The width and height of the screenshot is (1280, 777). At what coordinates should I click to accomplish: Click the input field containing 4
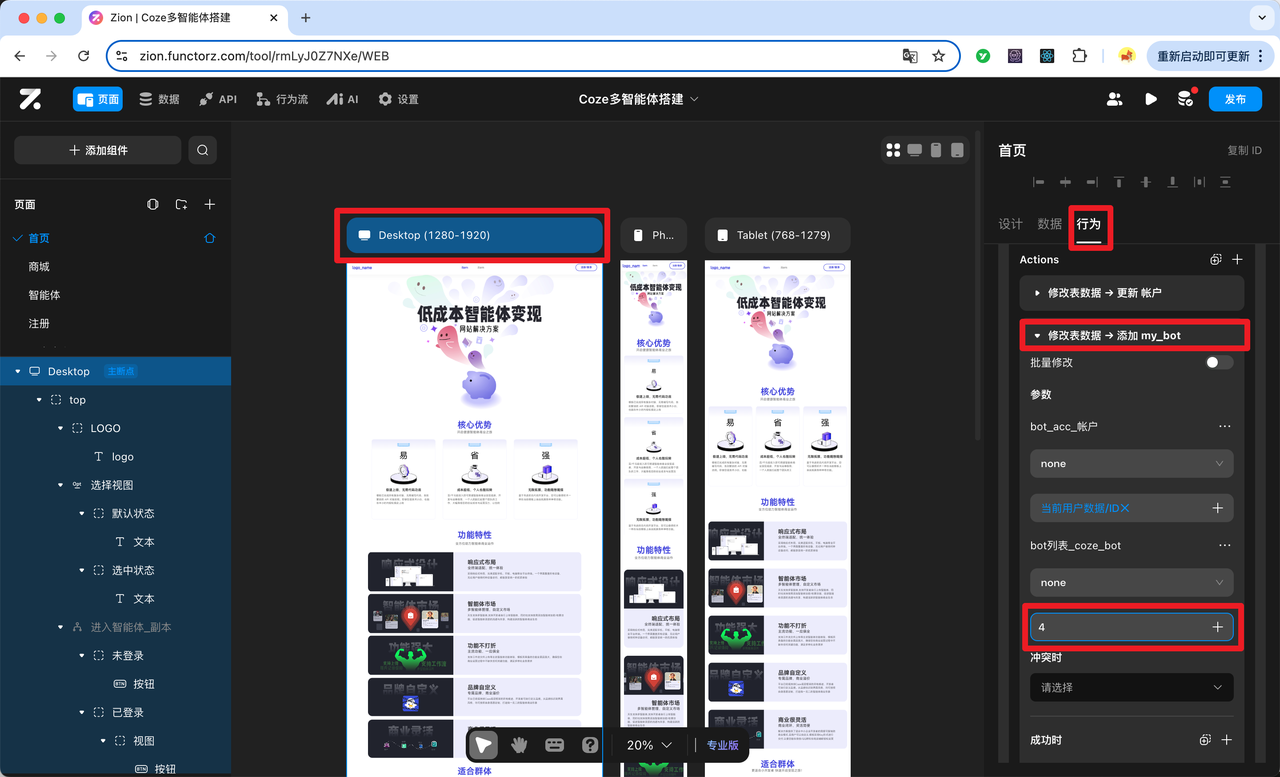(x=1132, y=627)
